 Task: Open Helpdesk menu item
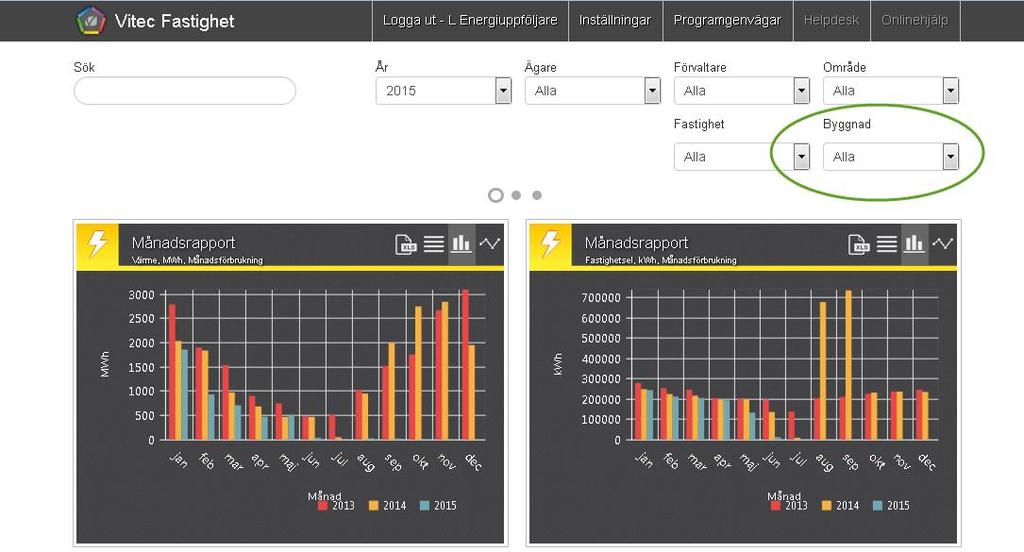pyautogui.click(x=831, y=20)
